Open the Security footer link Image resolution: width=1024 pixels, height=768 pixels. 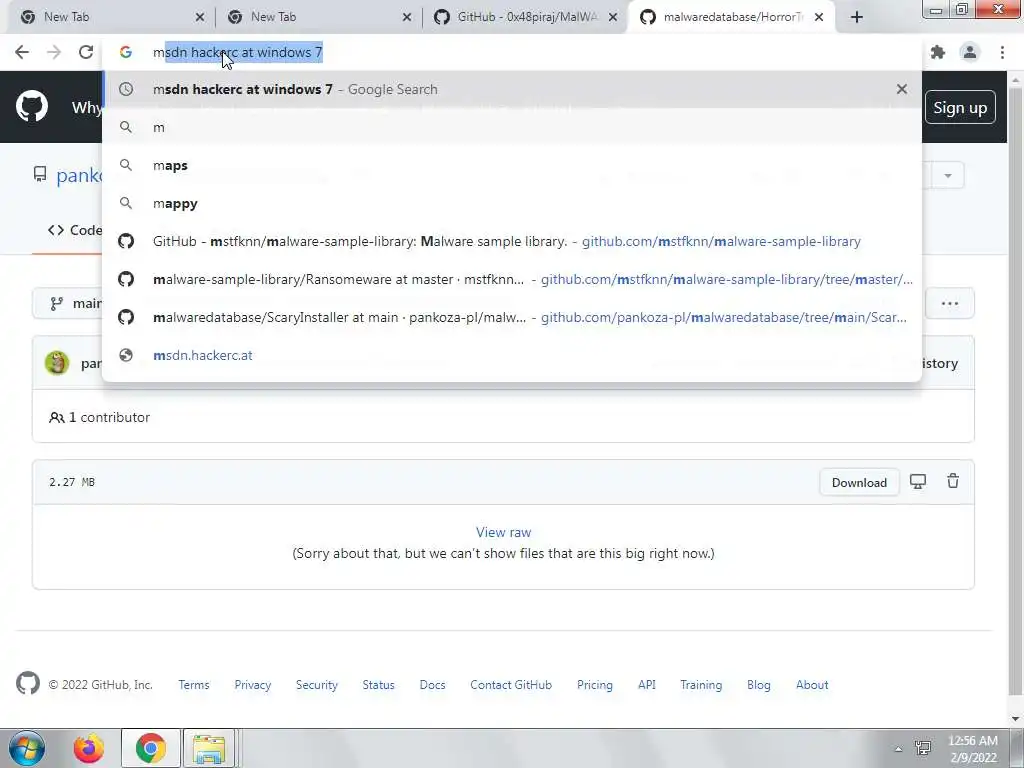coord(317,684)
